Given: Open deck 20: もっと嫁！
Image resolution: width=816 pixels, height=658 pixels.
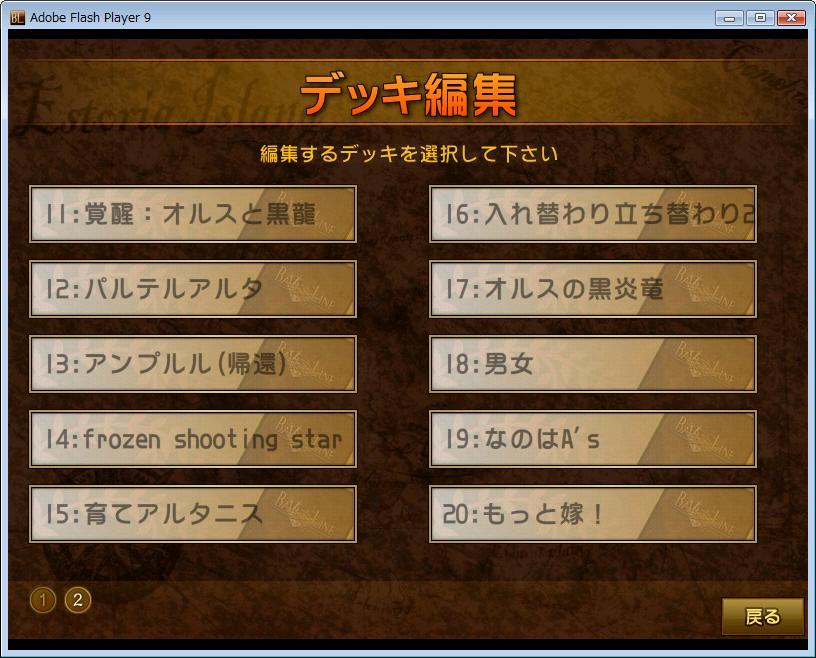Looking at the screenshot, I should [x=593, y=514].
